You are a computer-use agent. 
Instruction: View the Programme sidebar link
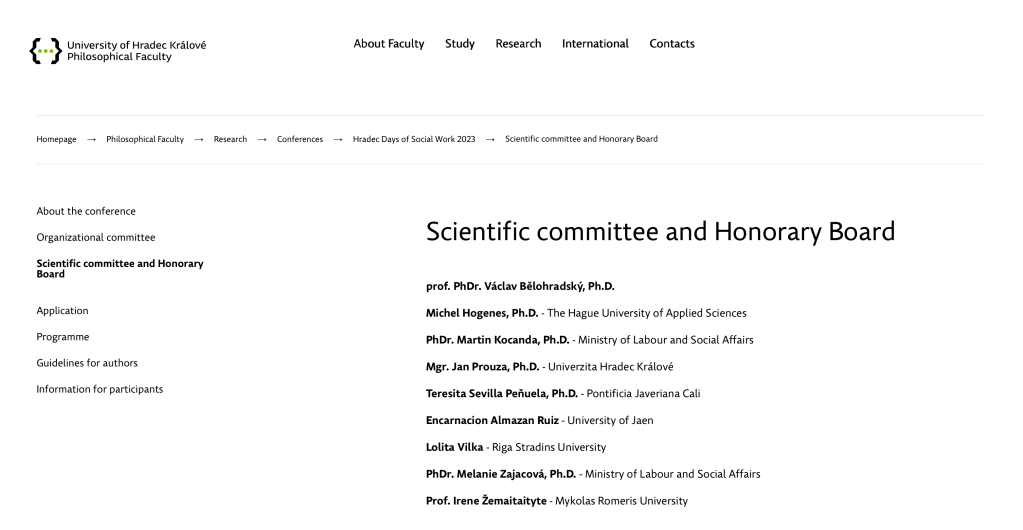pyautogui.click(x=63, y=337)
